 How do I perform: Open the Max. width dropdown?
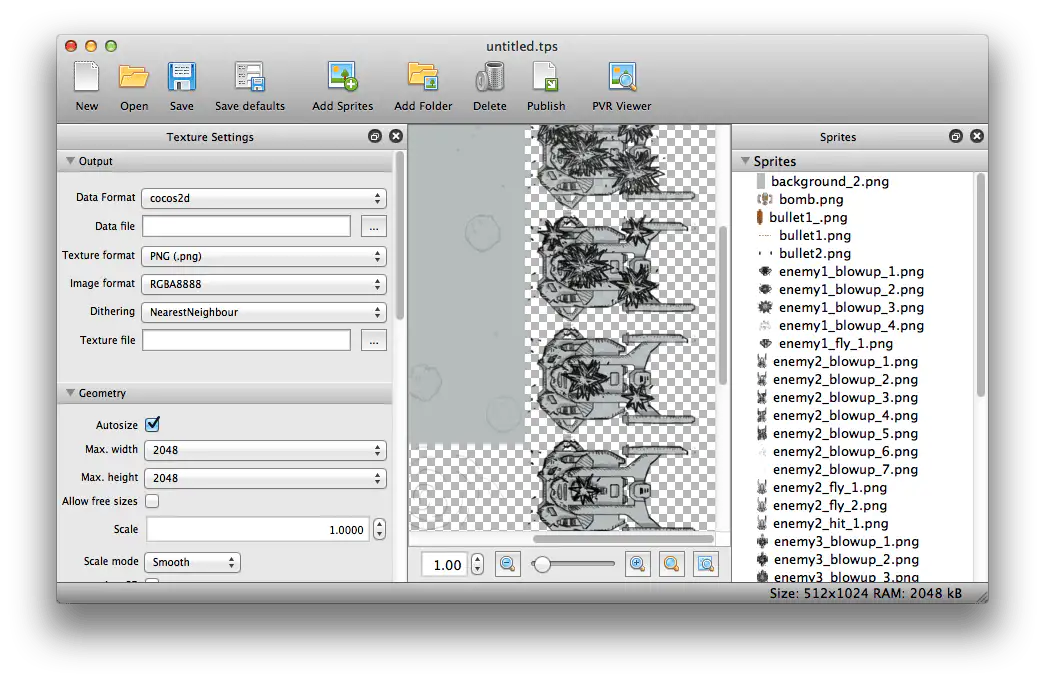point(265,450)
